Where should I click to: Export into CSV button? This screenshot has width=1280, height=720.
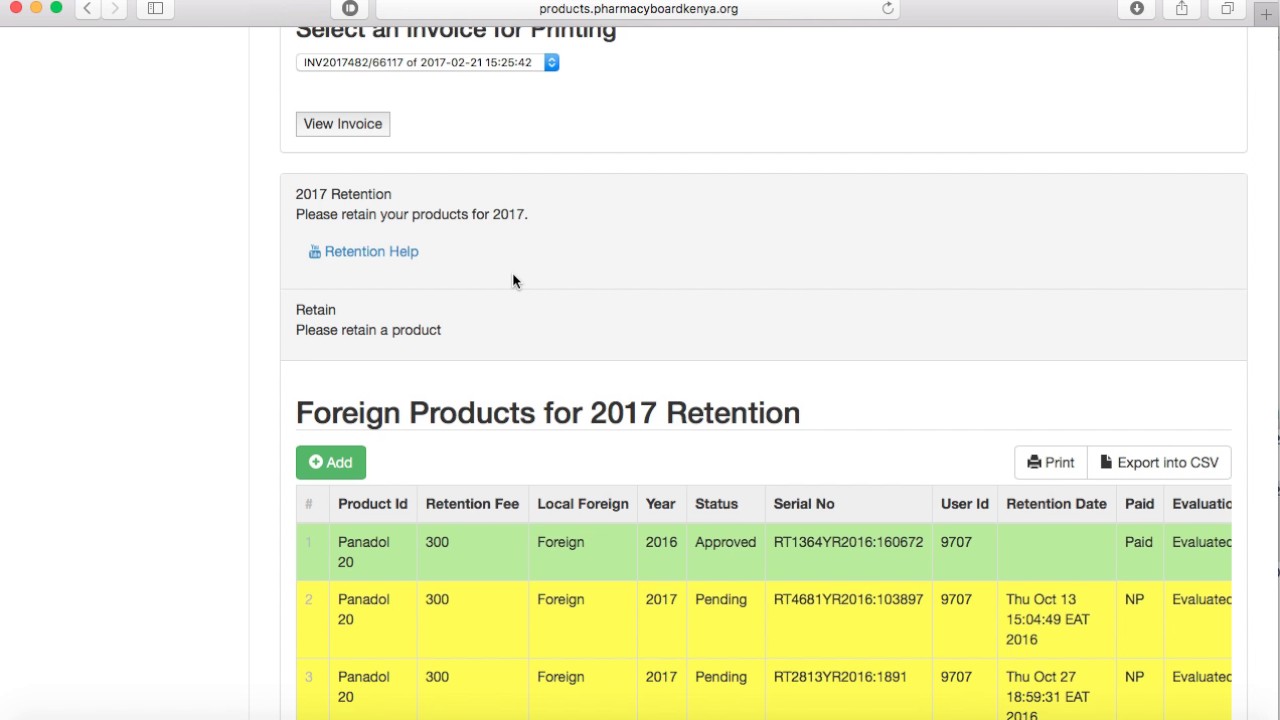point(1159,462)
